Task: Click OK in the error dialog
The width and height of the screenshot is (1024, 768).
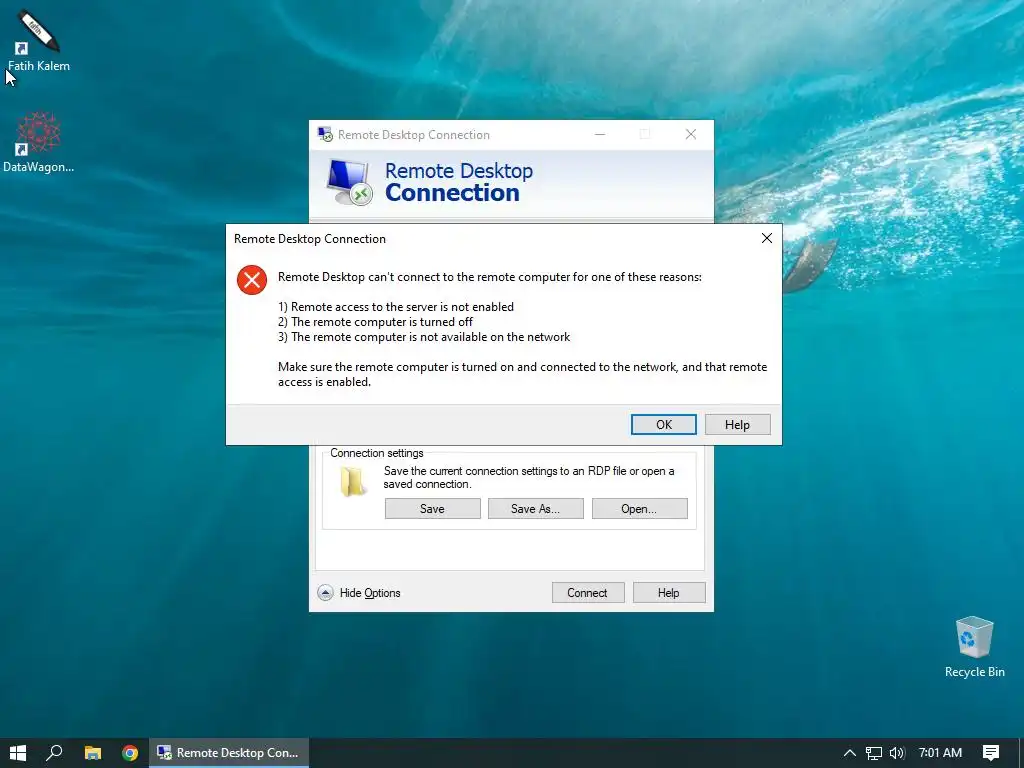Action: pos(664,424)
